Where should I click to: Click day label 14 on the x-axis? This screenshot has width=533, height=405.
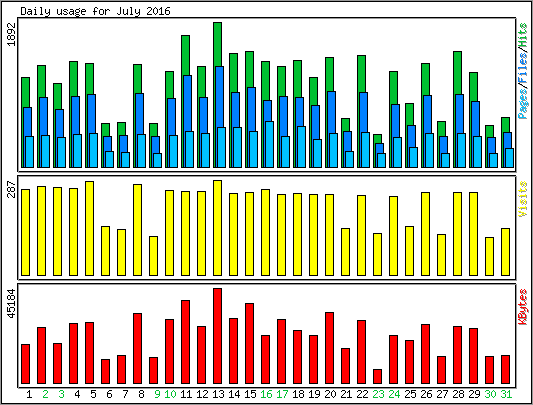(x=234, y=394)
